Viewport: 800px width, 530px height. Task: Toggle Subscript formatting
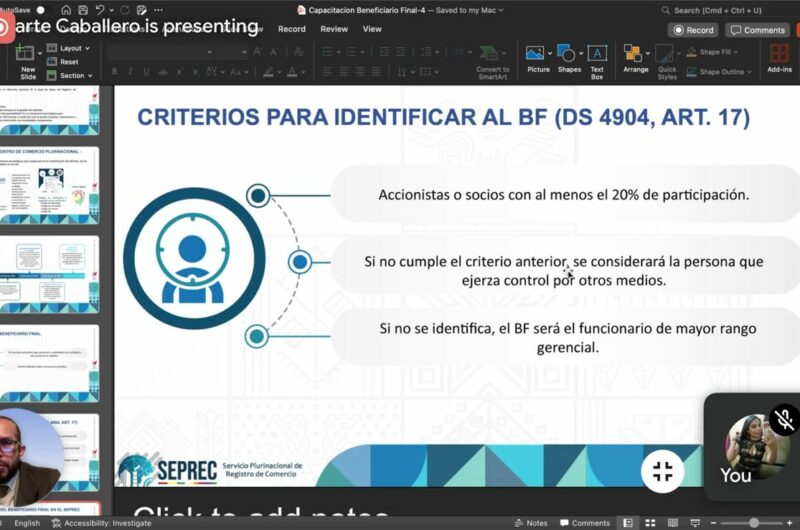click(x=195, y=72)
